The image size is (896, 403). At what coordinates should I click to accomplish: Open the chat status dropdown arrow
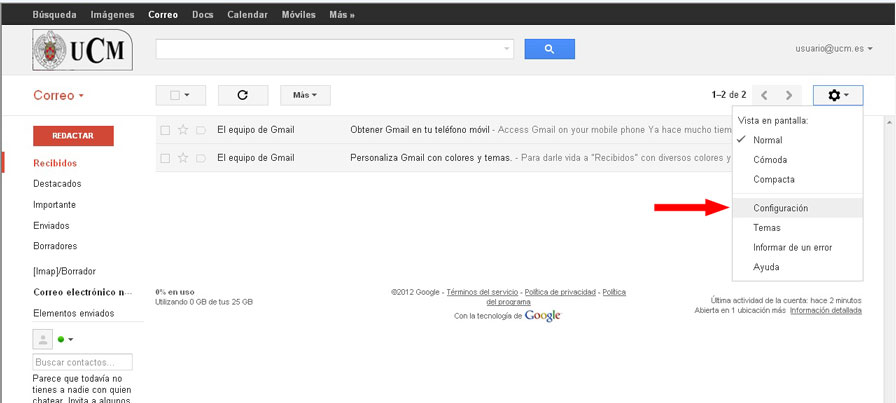(x=71, y=340)
